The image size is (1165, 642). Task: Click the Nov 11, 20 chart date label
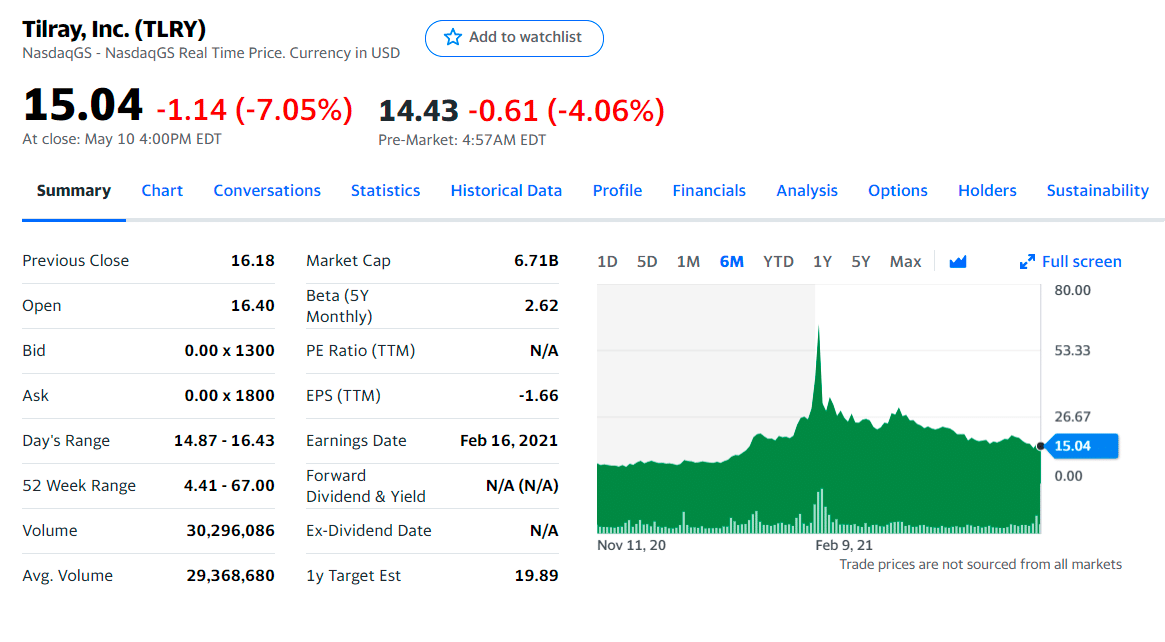(632, 545)
